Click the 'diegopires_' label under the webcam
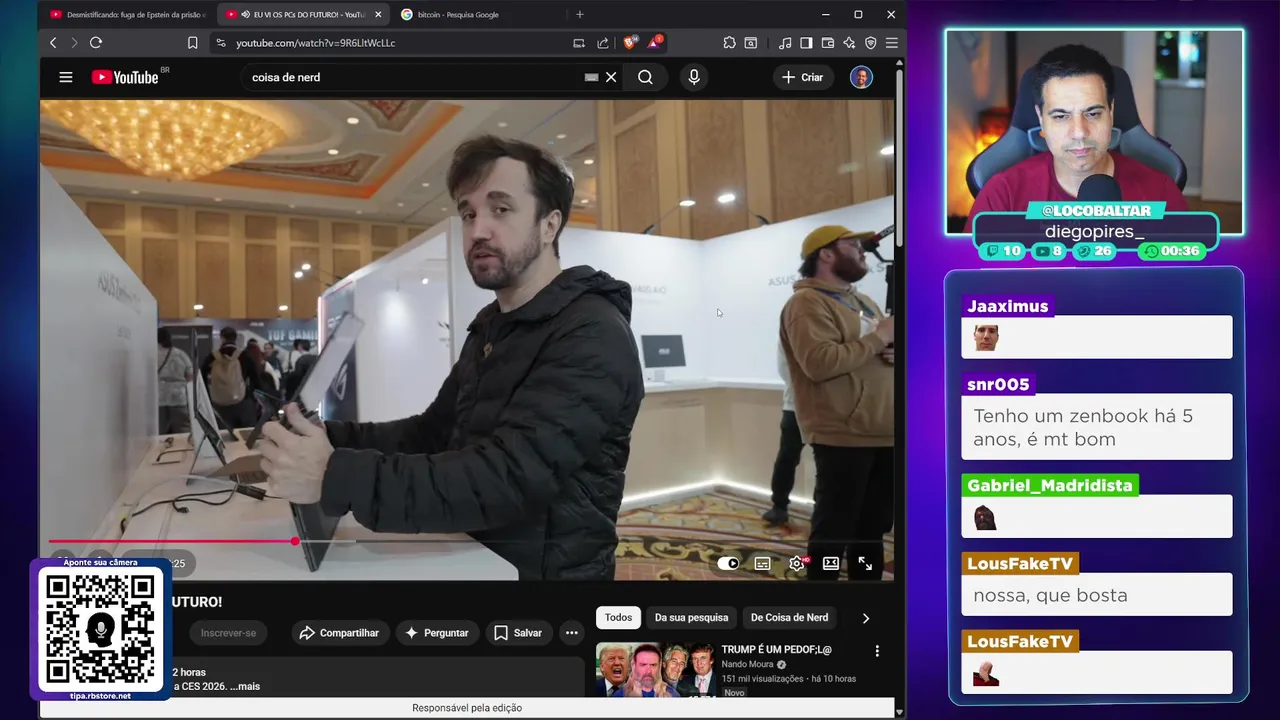Viewport: 1280px width, 720px height. click(x=1094, y=231)
